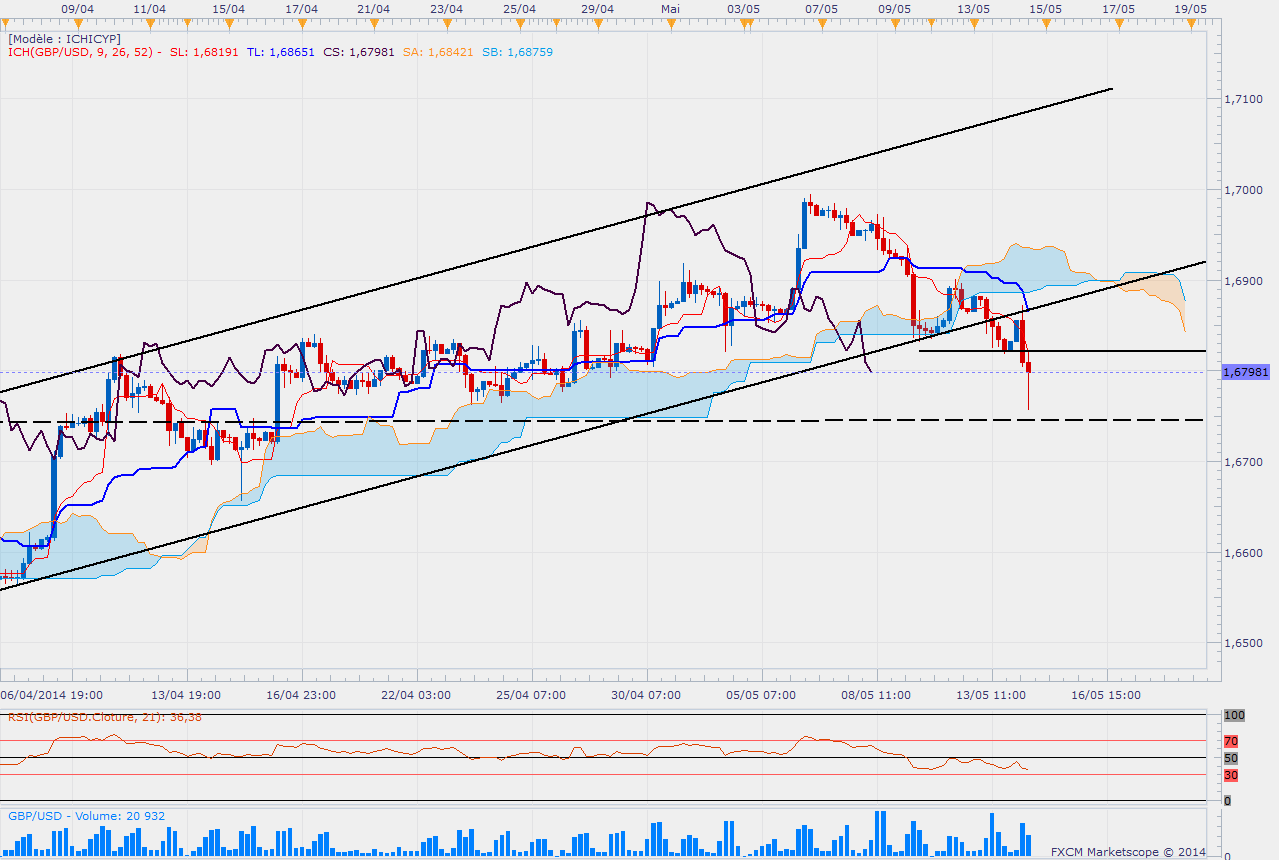The image size is (1279, 860).
Task: Click the RSI 50 level label
Action: click(x=1233, y=758)
